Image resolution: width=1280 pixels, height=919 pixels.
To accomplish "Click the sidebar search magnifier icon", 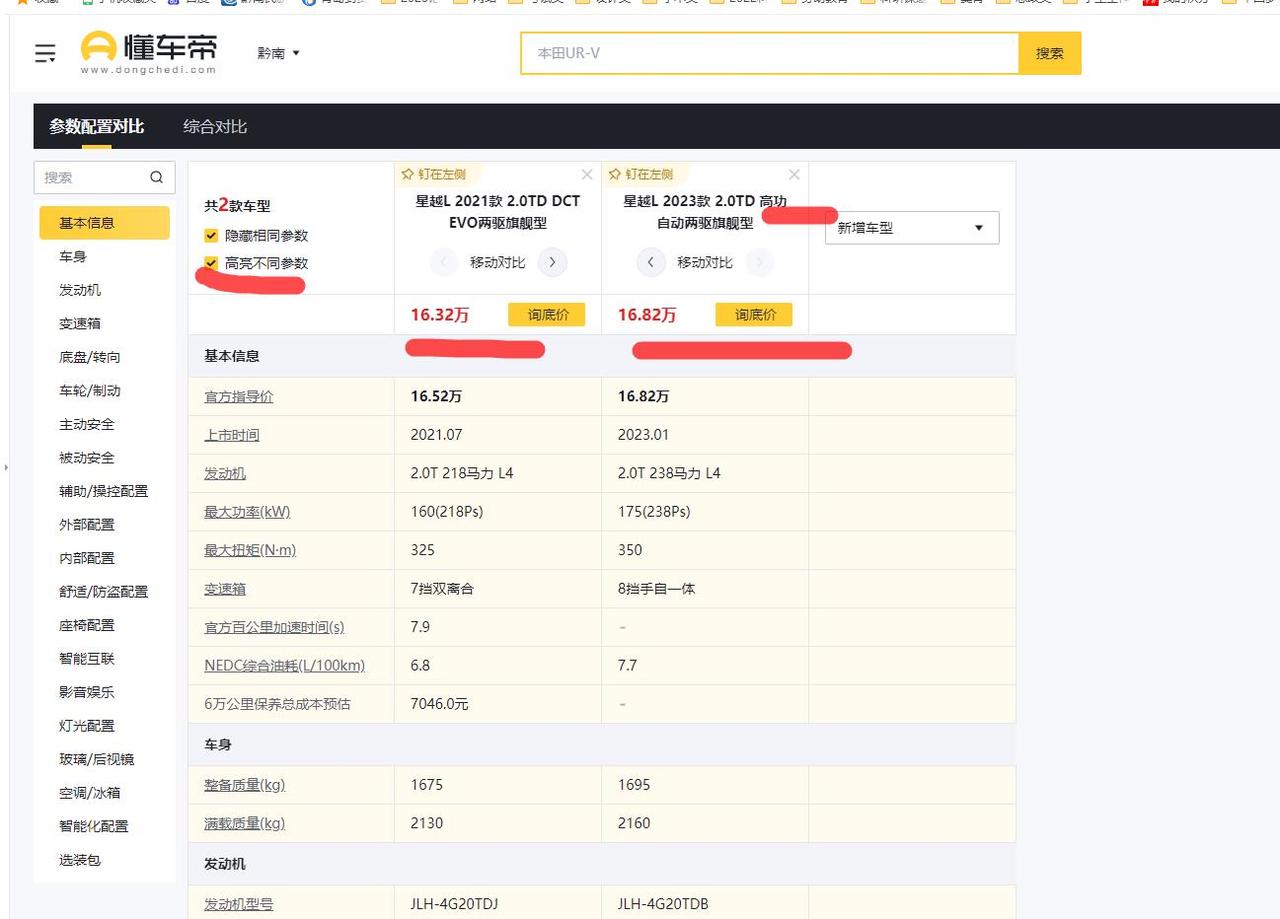I will tap(156, 177).
